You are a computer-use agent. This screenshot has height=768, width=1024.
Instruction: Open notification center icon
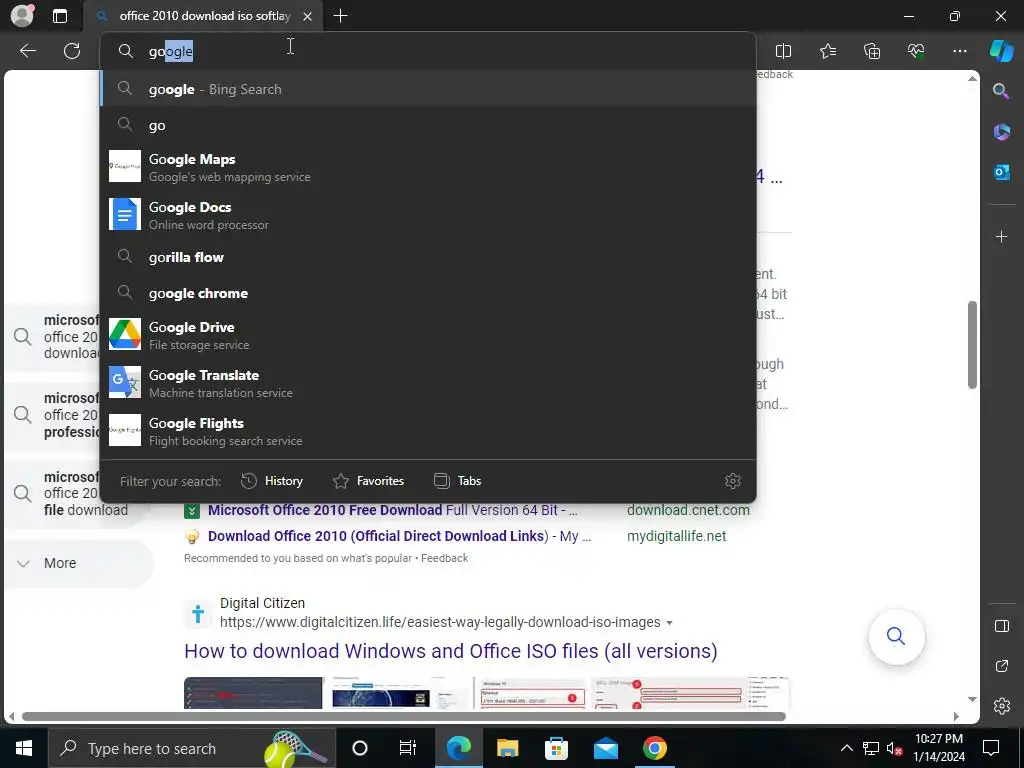991,748
